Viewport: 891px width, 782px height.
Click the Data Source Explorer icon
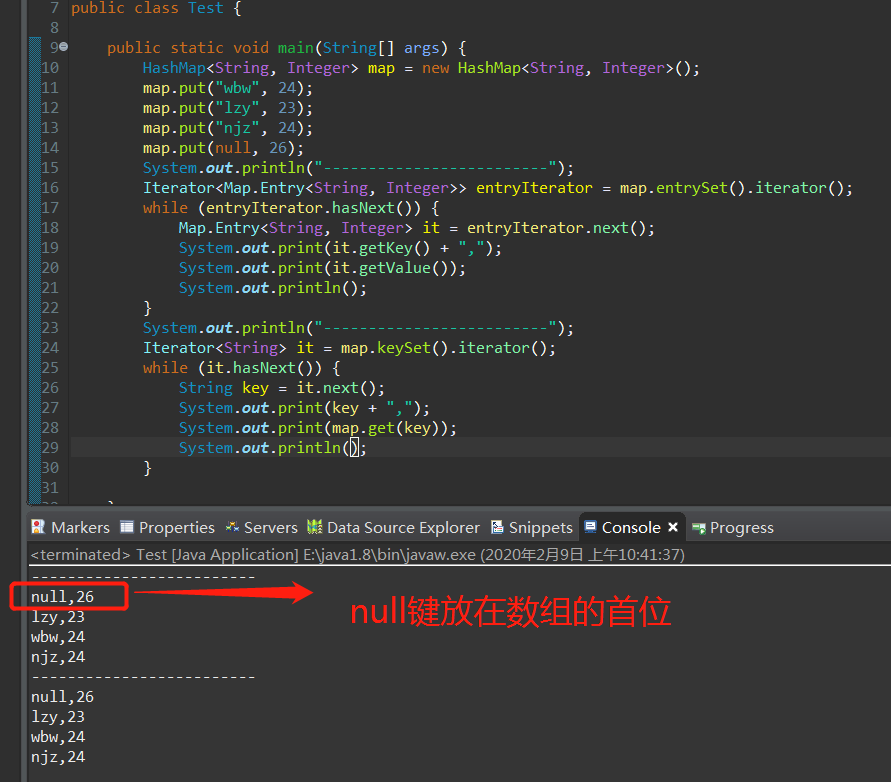314,527
